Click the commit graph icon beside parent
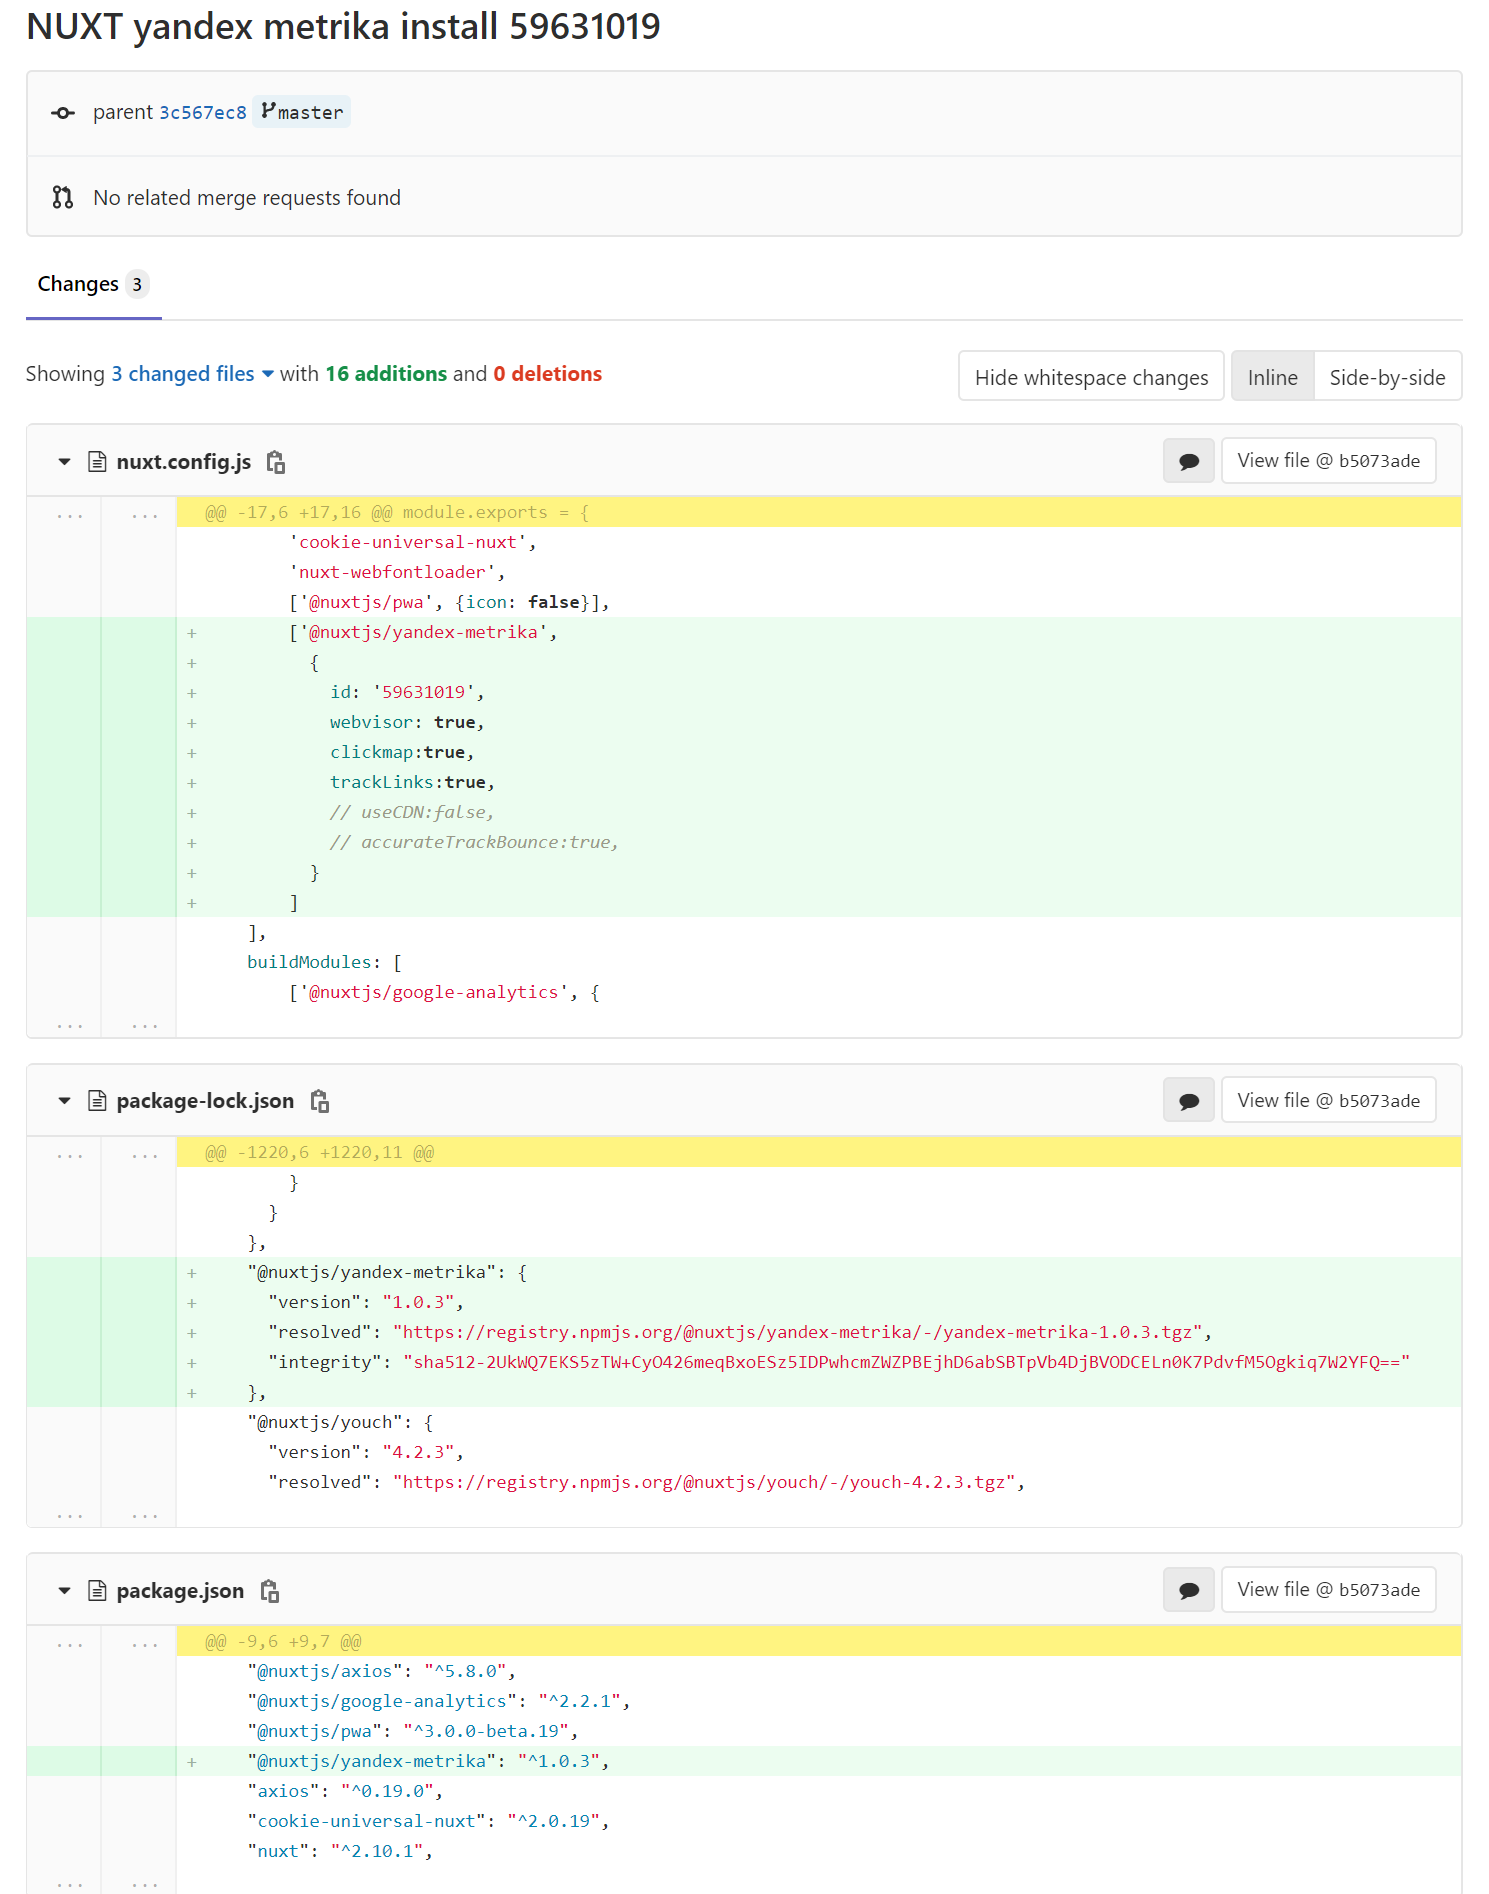 (63, 113)
